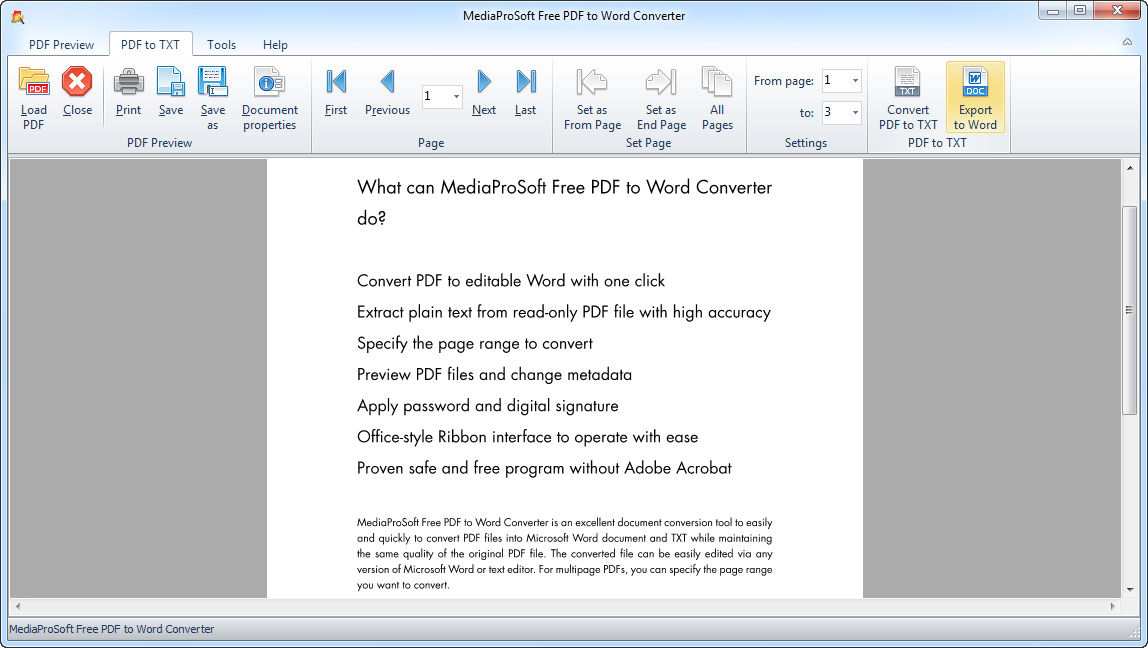Screen dimensions: 1148x648
Task: Click the line 'Convert PDF to editable Word with one click'
Action: [x=511, y=281]
